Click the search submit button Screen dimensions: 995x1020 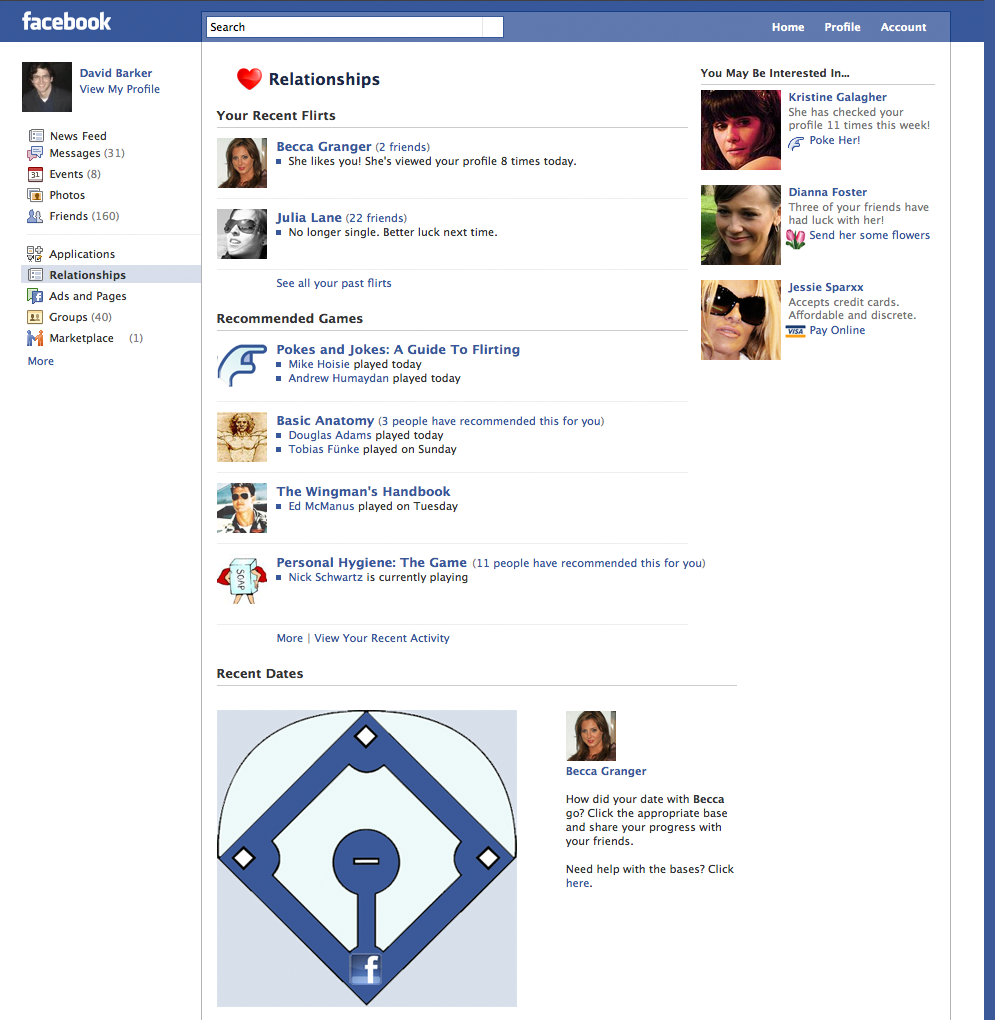pos(492,27)
